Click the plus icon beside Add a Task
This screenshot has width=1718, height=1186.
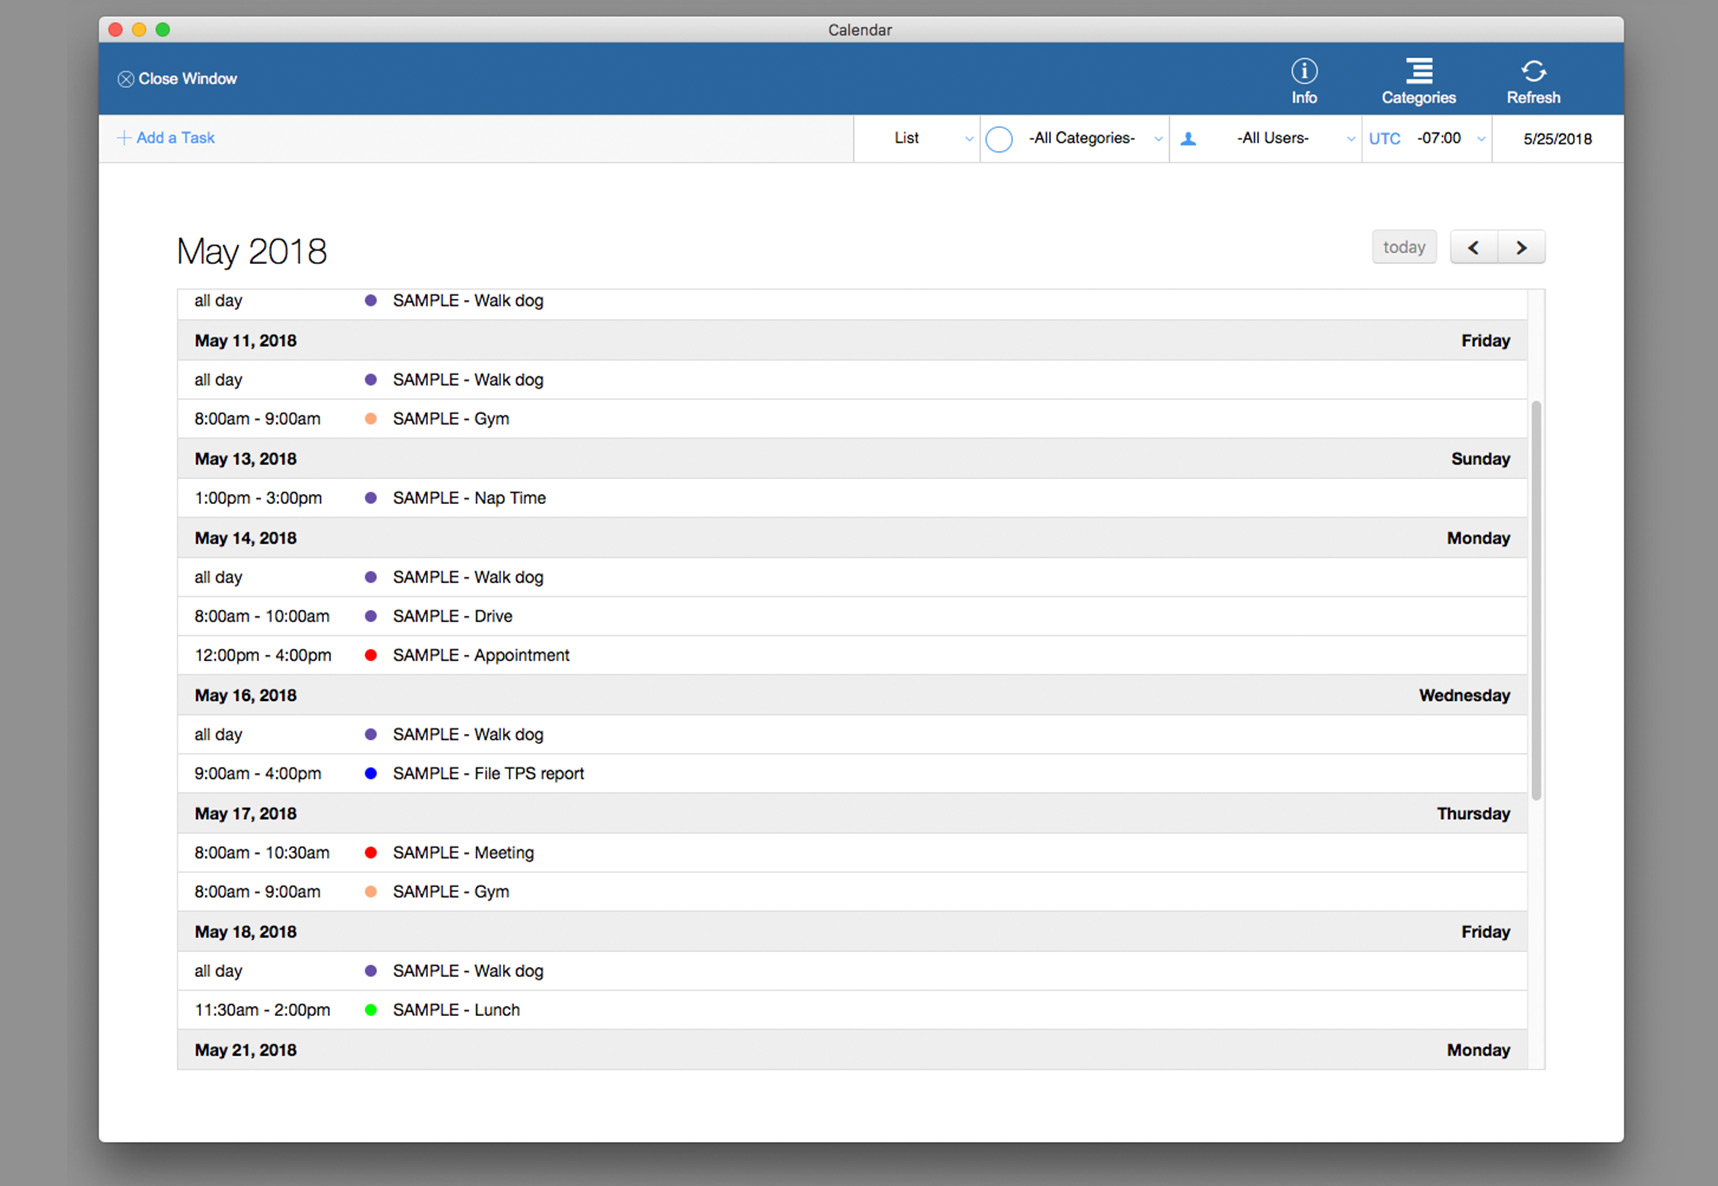pos(124,138)
